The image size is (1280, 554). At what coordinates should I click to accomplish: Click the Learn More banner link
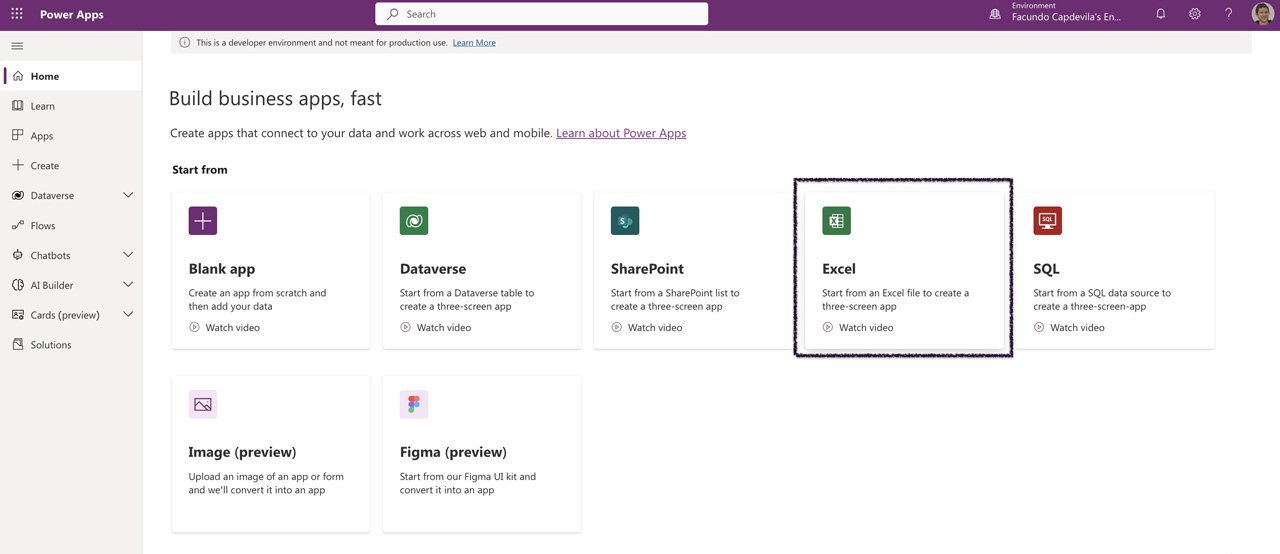474,43
